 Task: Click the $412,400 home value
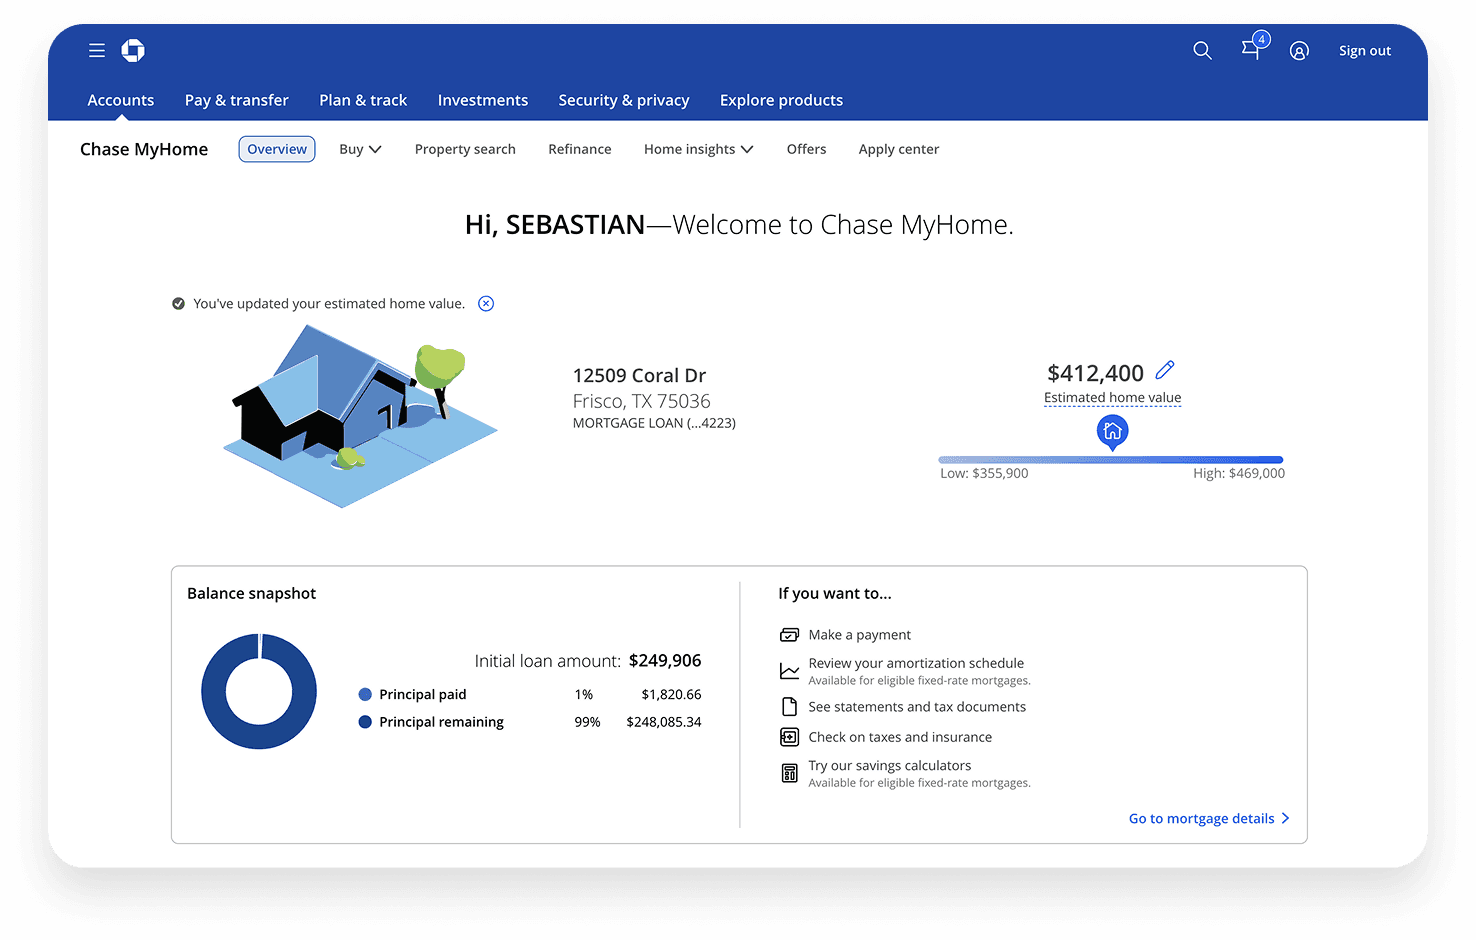point(1095,373)
